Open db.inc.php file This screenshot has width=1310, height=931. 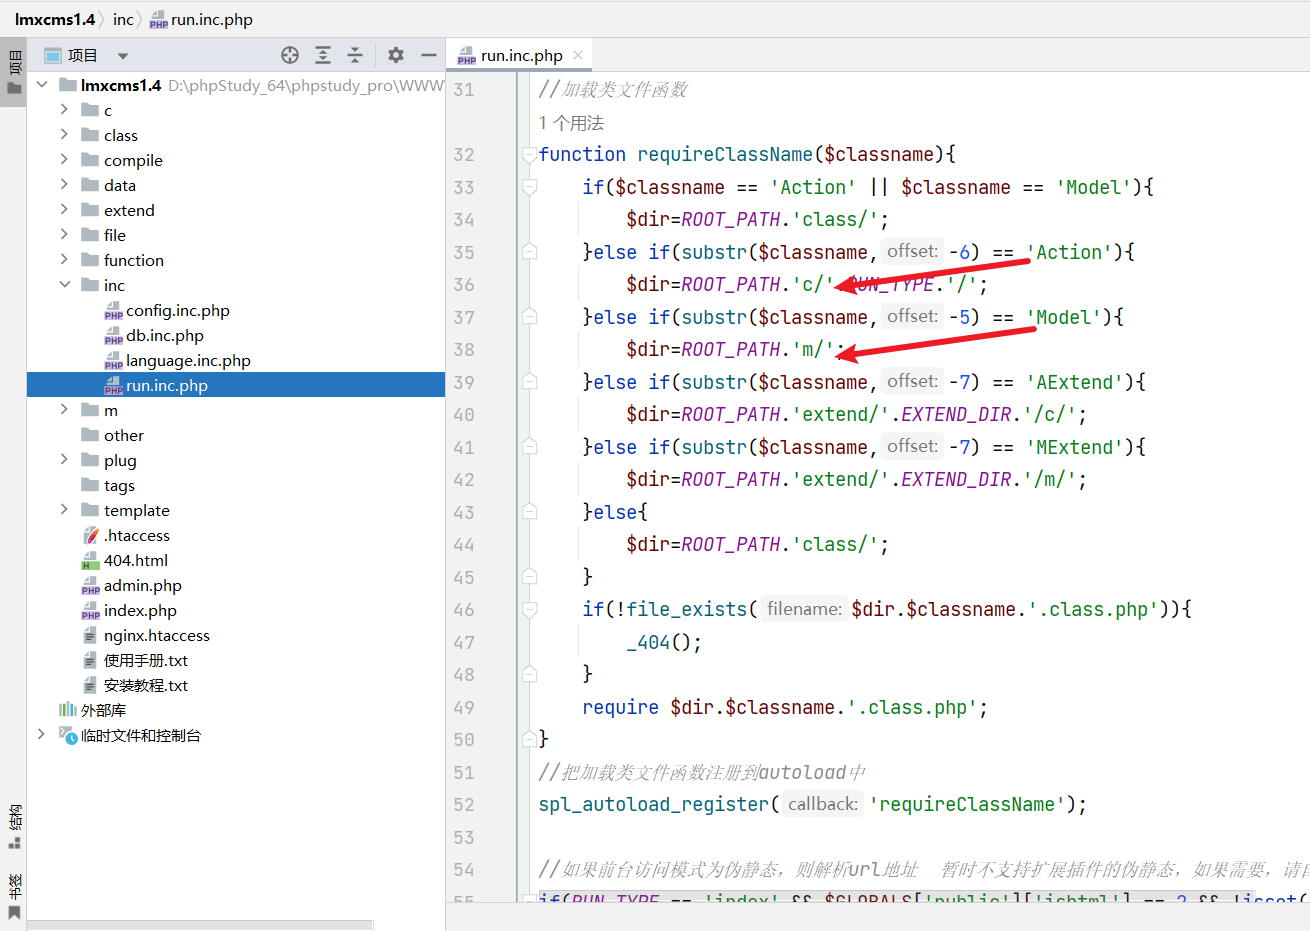click(164, 335)
